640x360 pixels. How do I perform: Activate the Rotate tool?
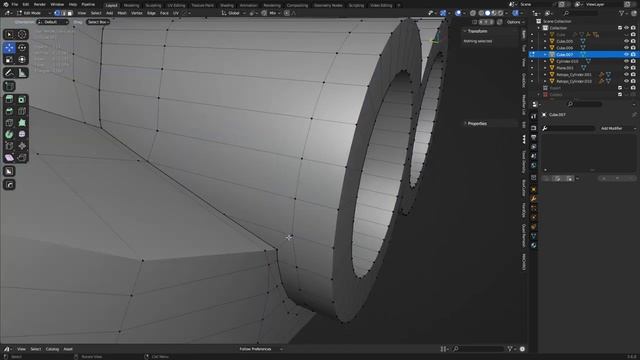point(22,48)
